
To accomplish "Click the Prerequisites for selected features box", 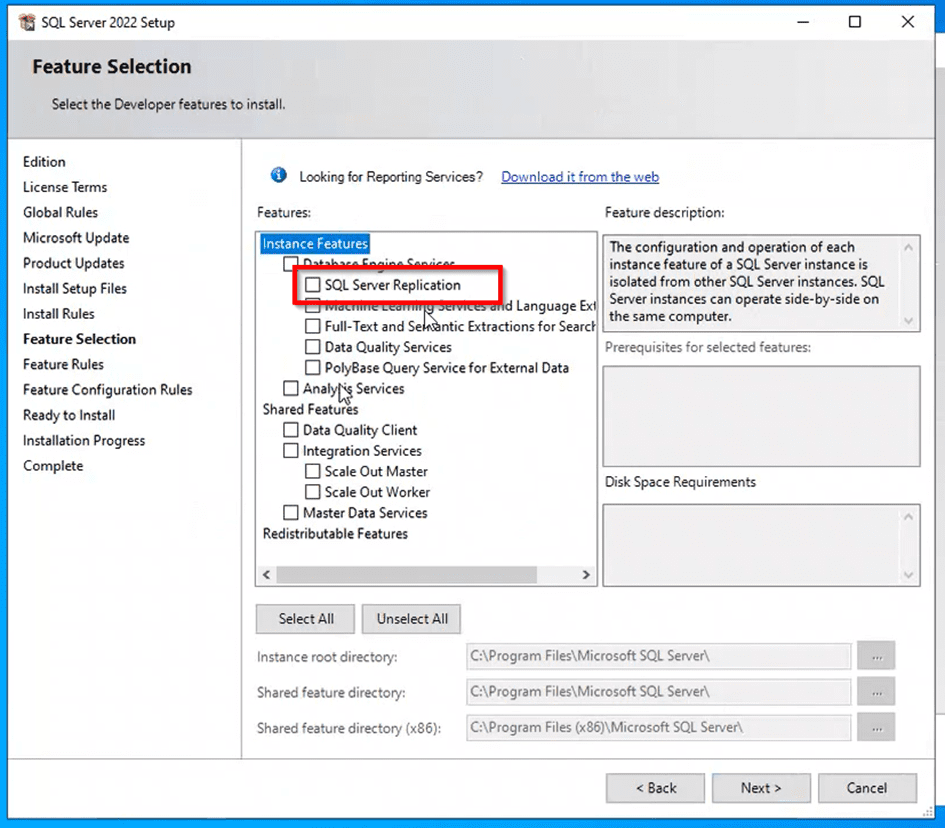I will click(761, 416).
